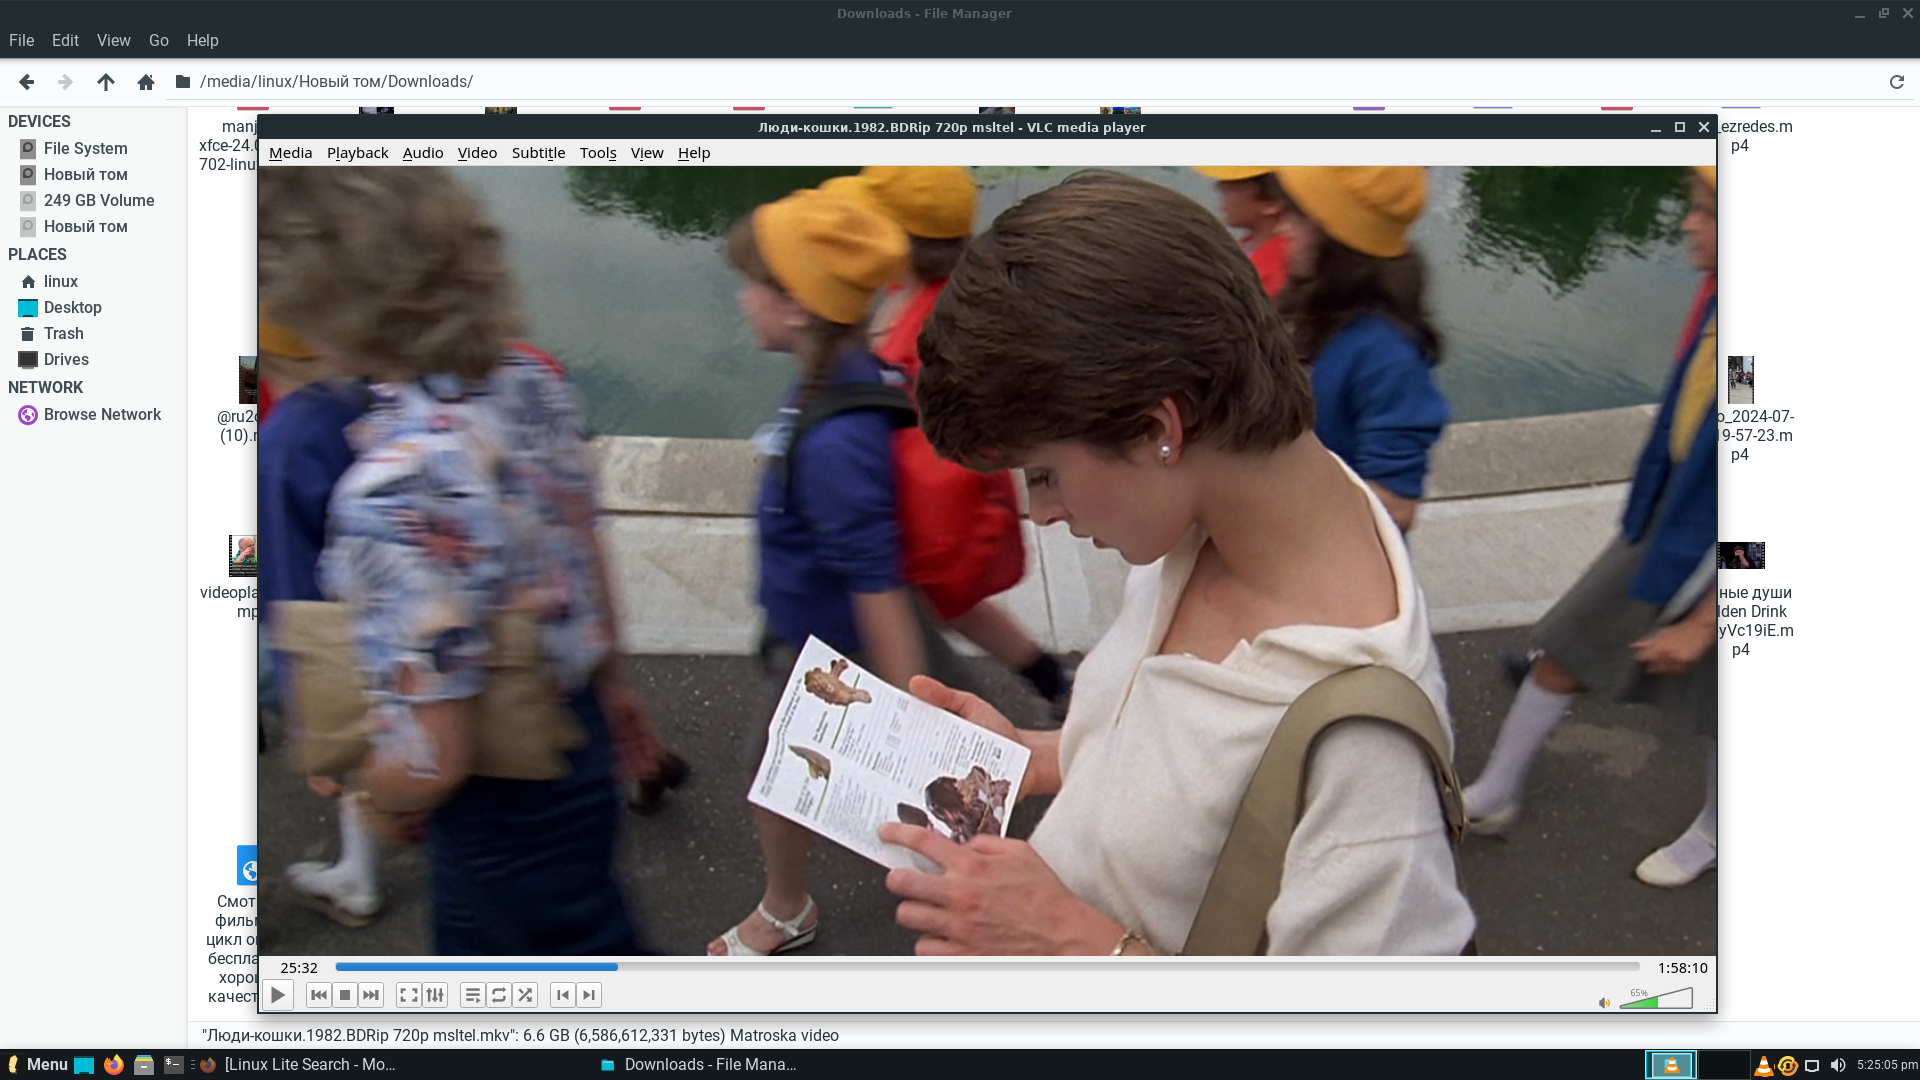This screenshot has height=1080, width=1920.
Task: Open Drives in sidebar
Action: (66, 360)
